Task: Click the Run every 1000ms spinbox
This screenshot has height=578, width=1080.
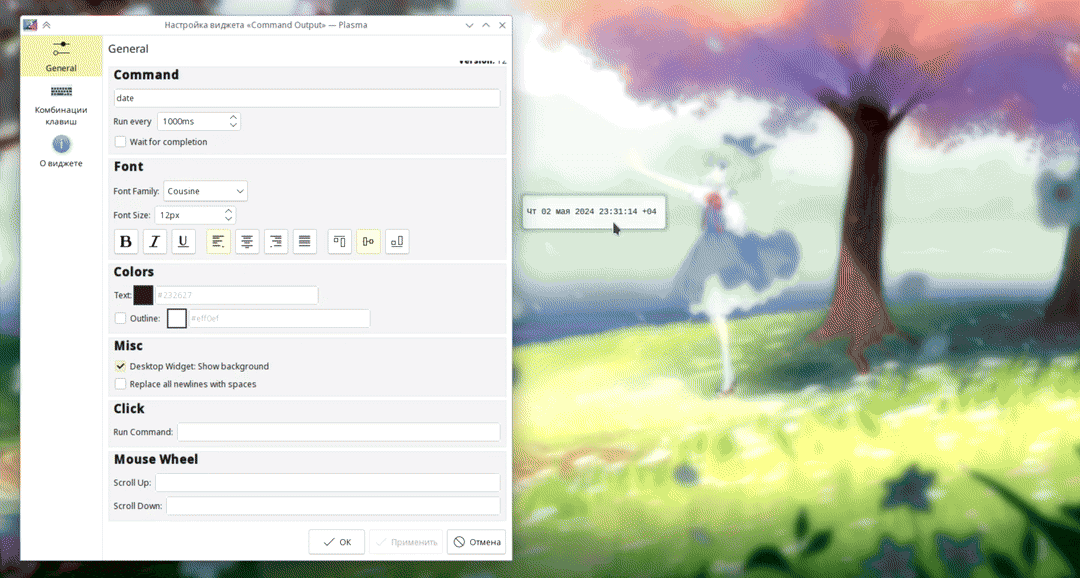Action: click(x=192, y=121)
